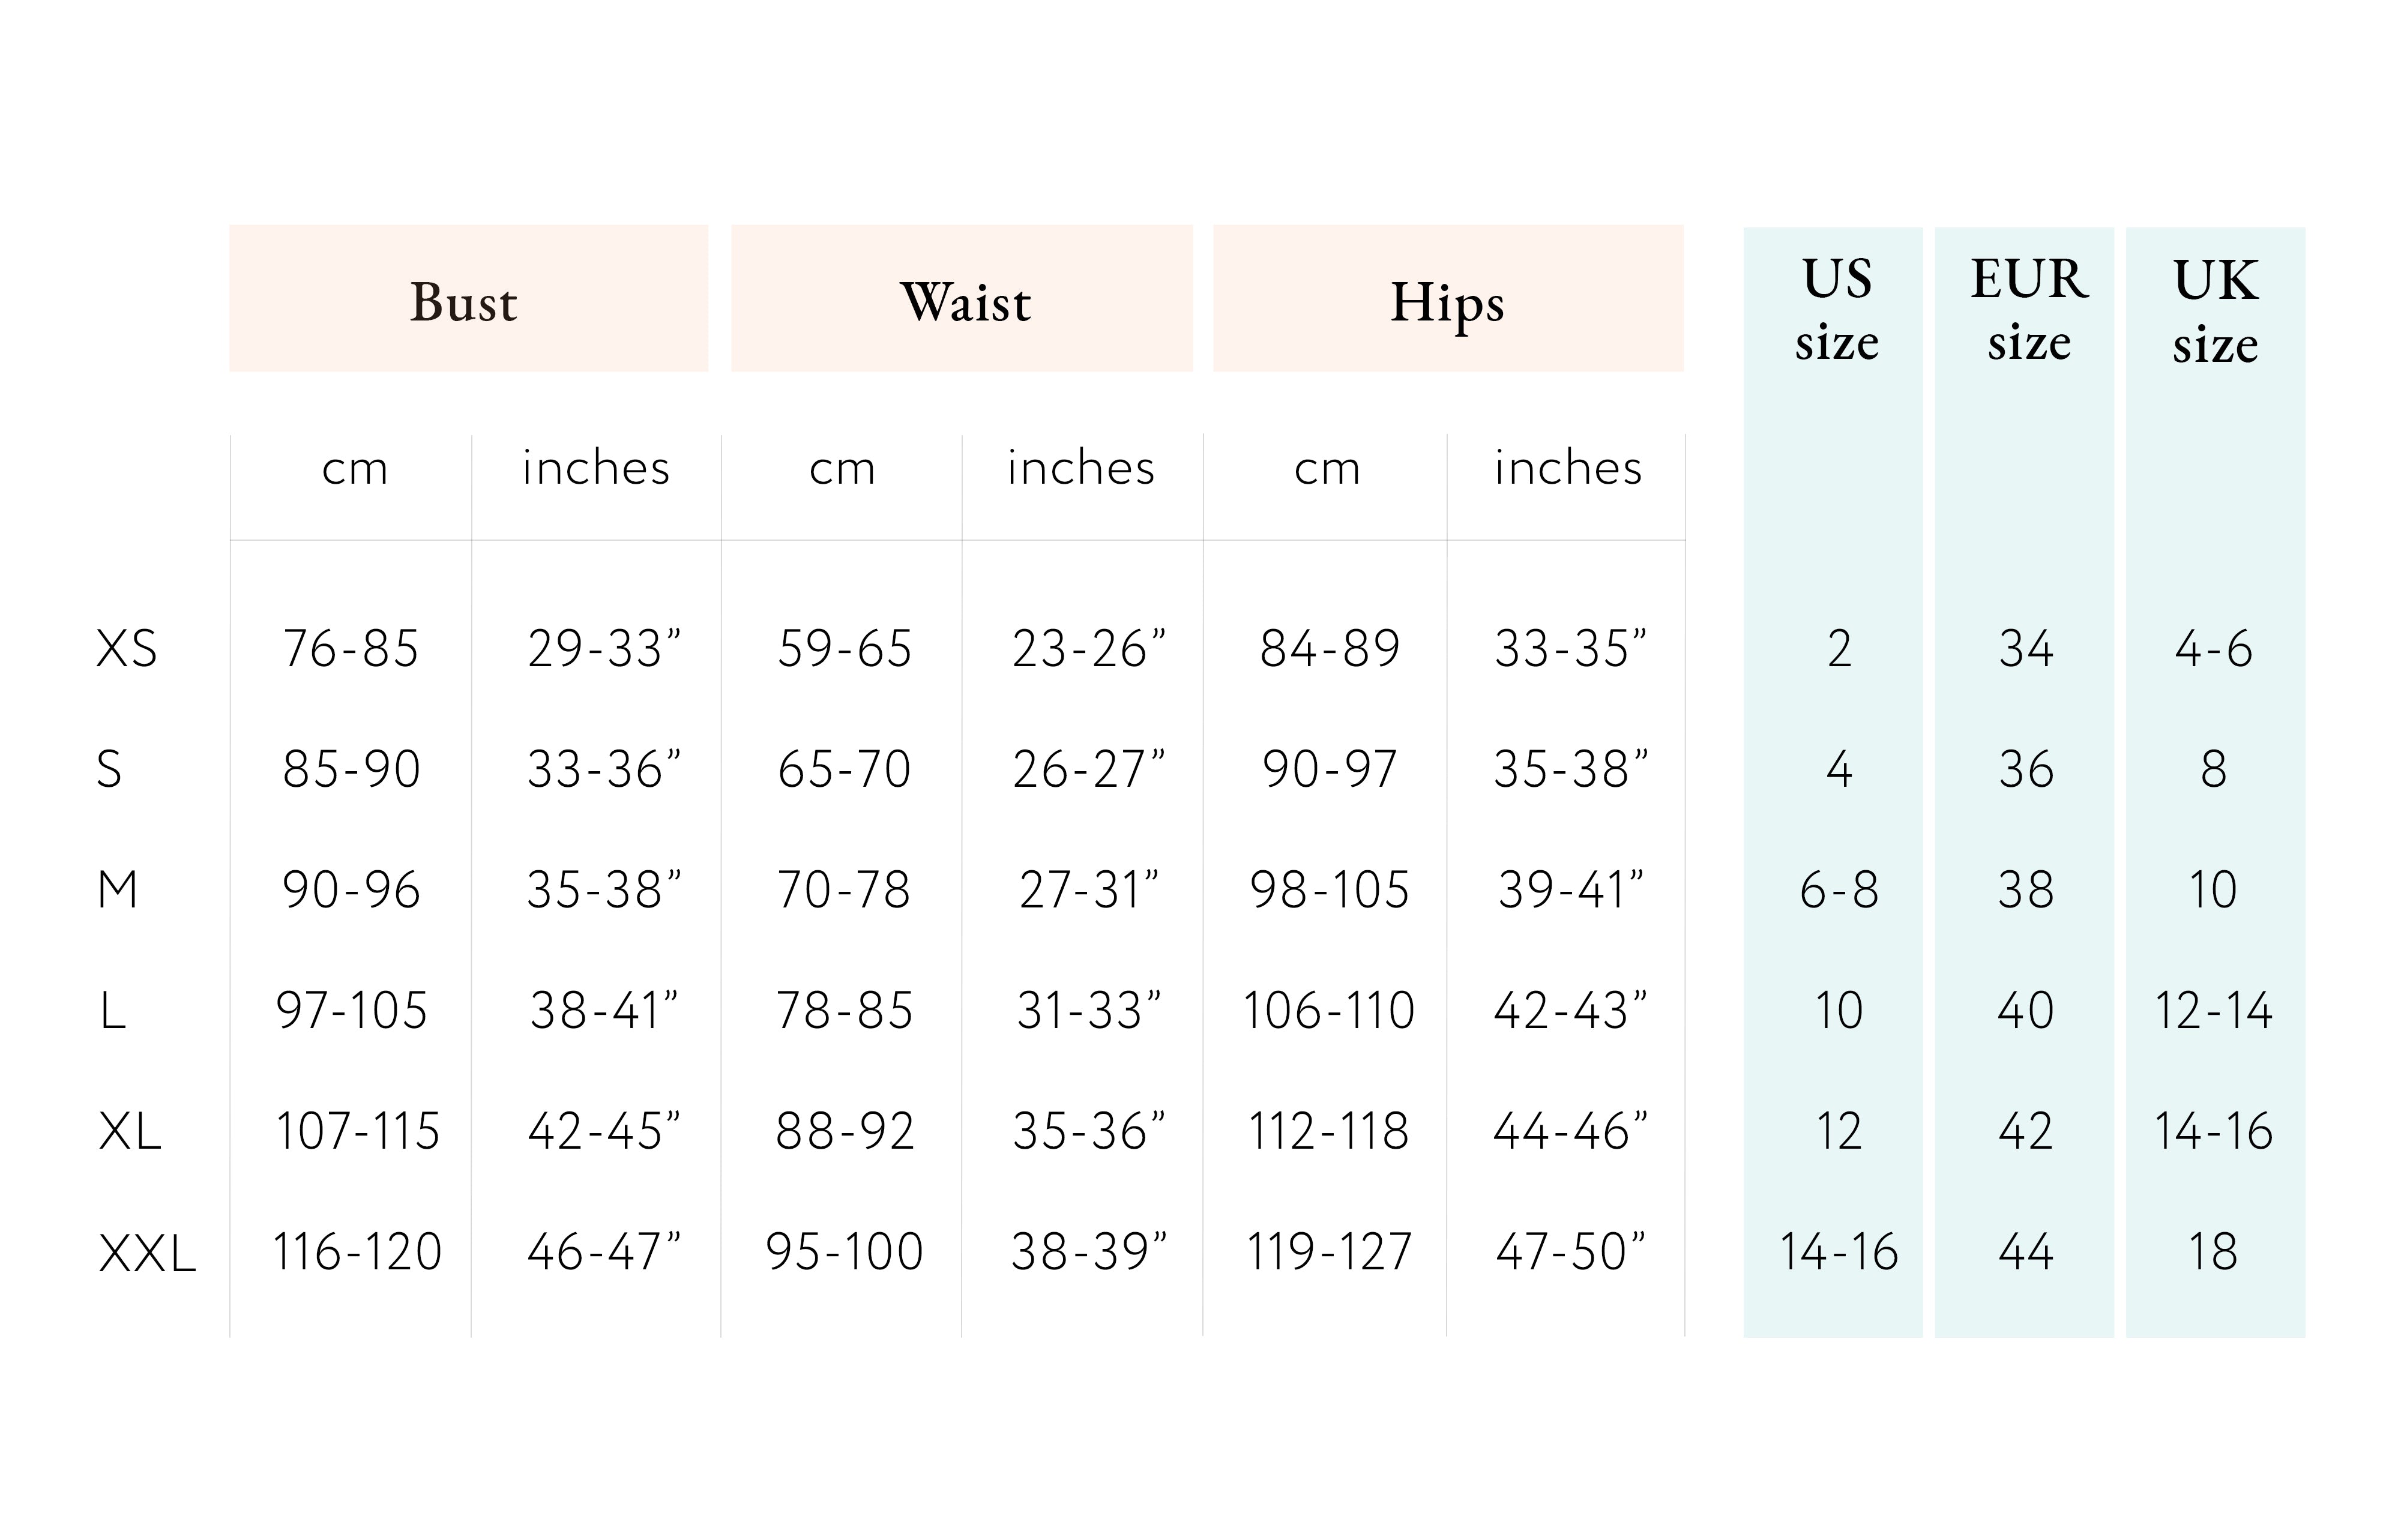Screen dimensions: 2401x1540
Task: Click waist inches value 26-27"
Action: (1088, 770)
